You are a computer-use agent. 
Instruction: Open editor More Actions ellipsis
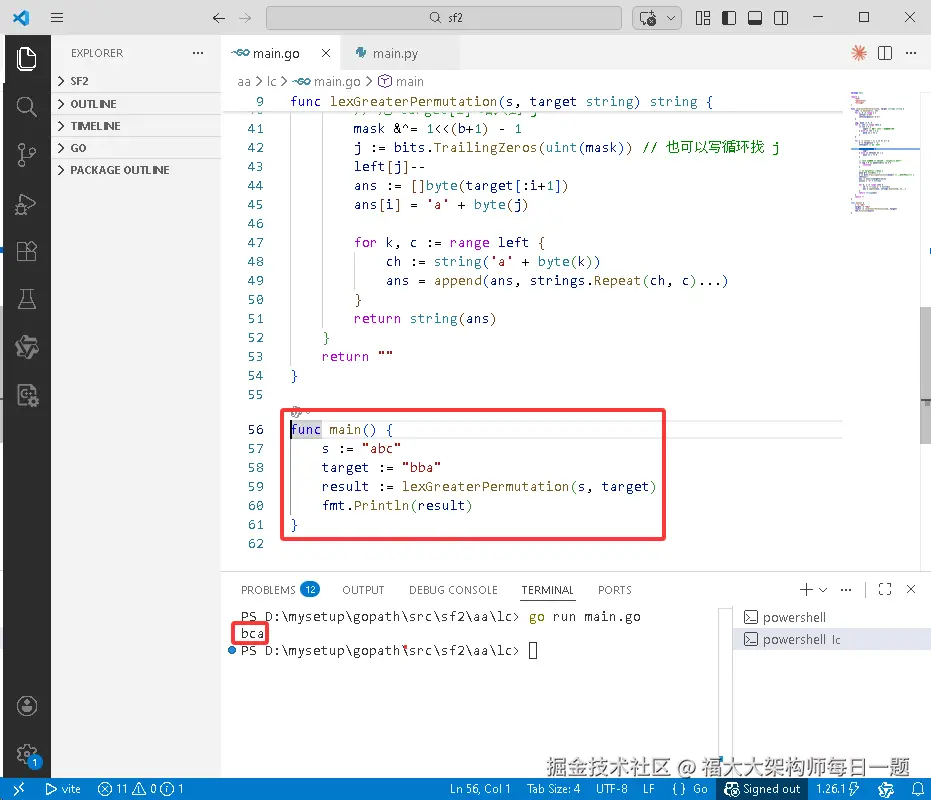911,53
